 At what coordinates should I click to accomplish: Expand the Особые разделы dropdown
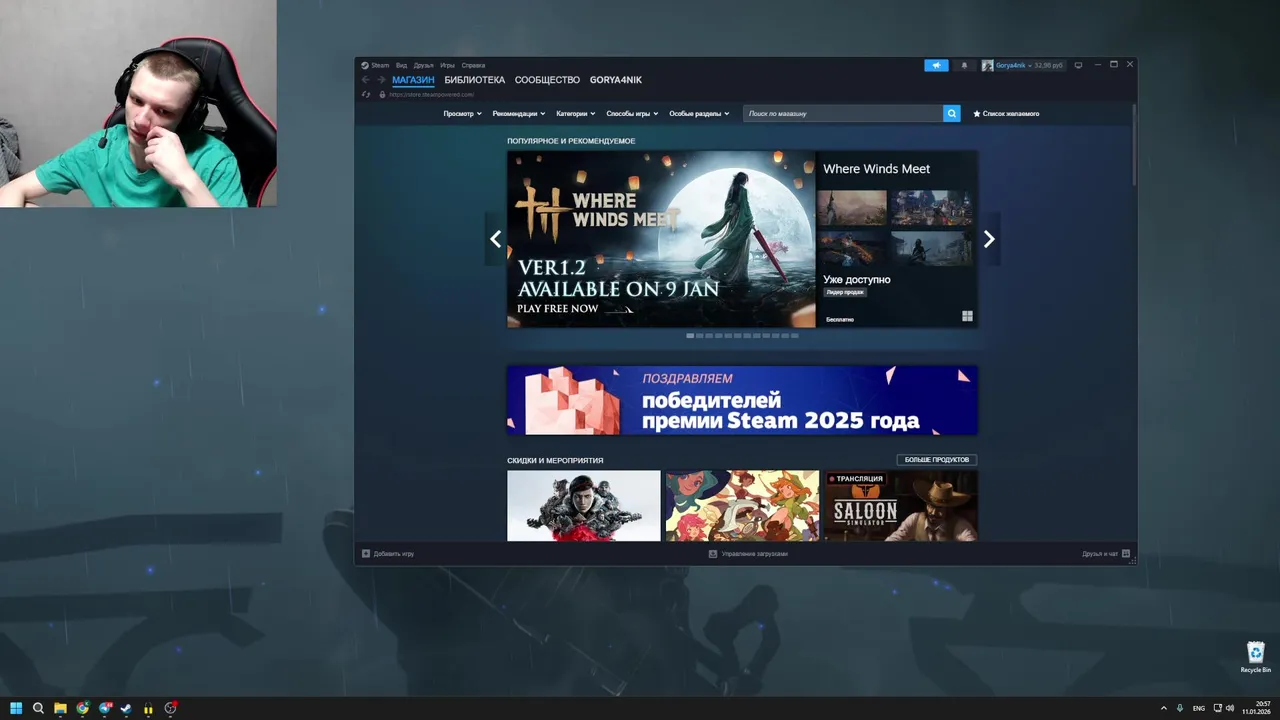click(x=699, y=113)
